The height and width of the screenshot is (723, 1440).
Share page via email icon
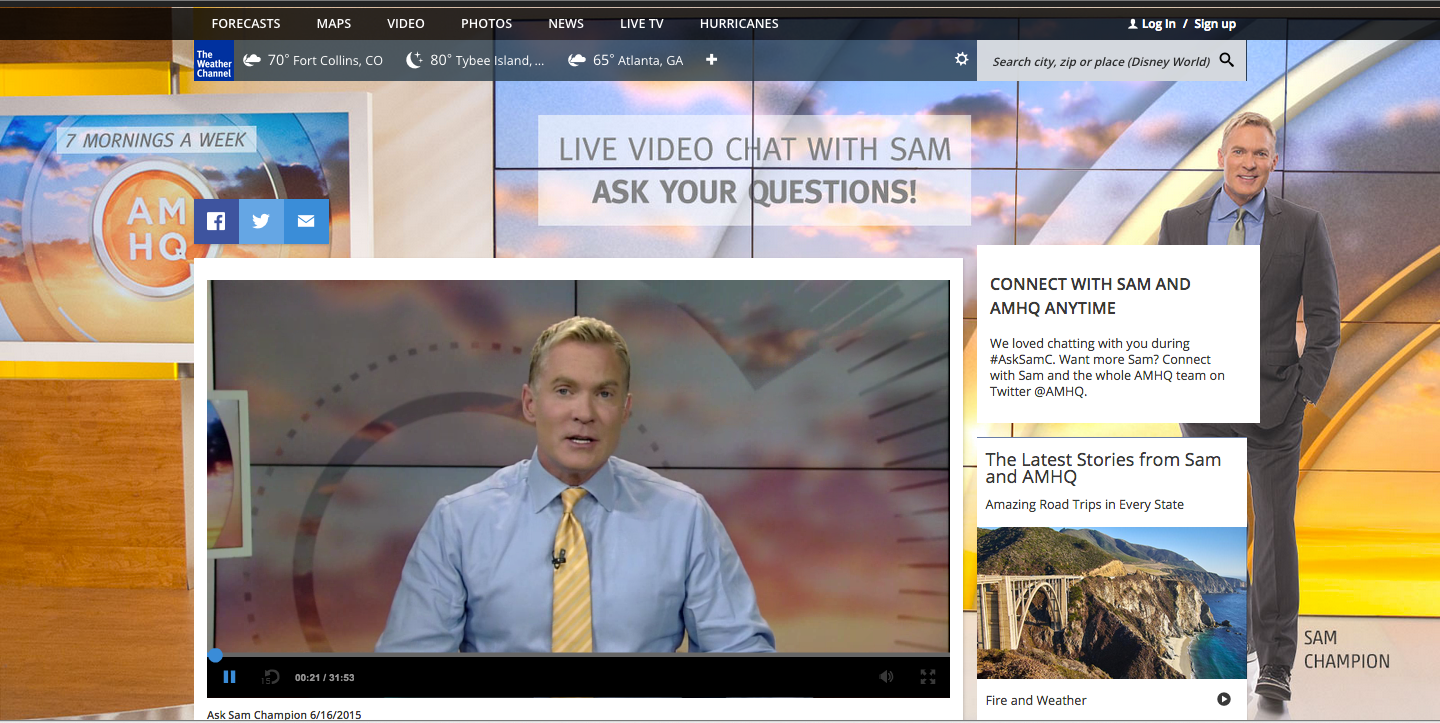pos(306,222)
